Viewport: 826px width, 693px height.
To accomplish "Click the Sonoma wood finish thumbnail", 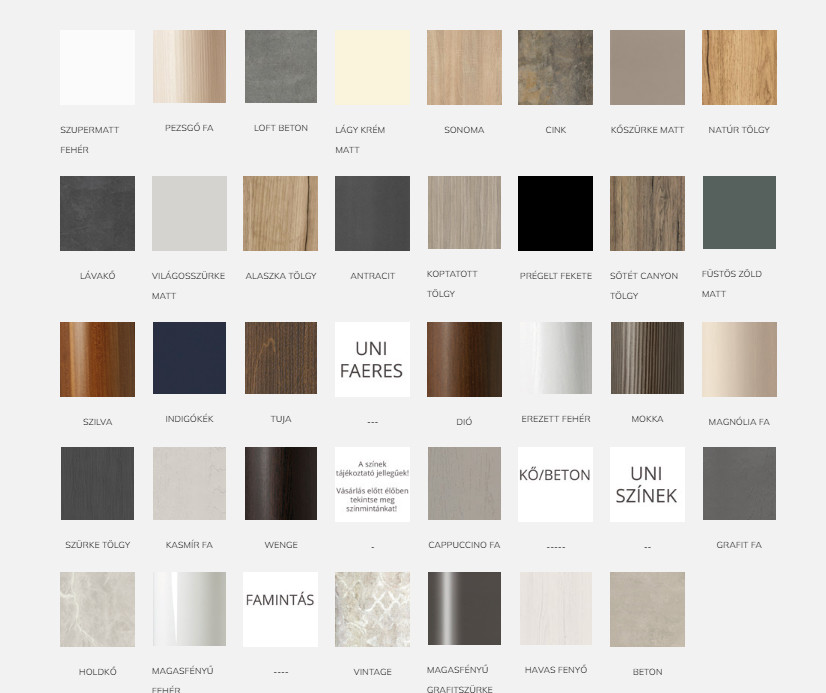I will click(464, 67).
